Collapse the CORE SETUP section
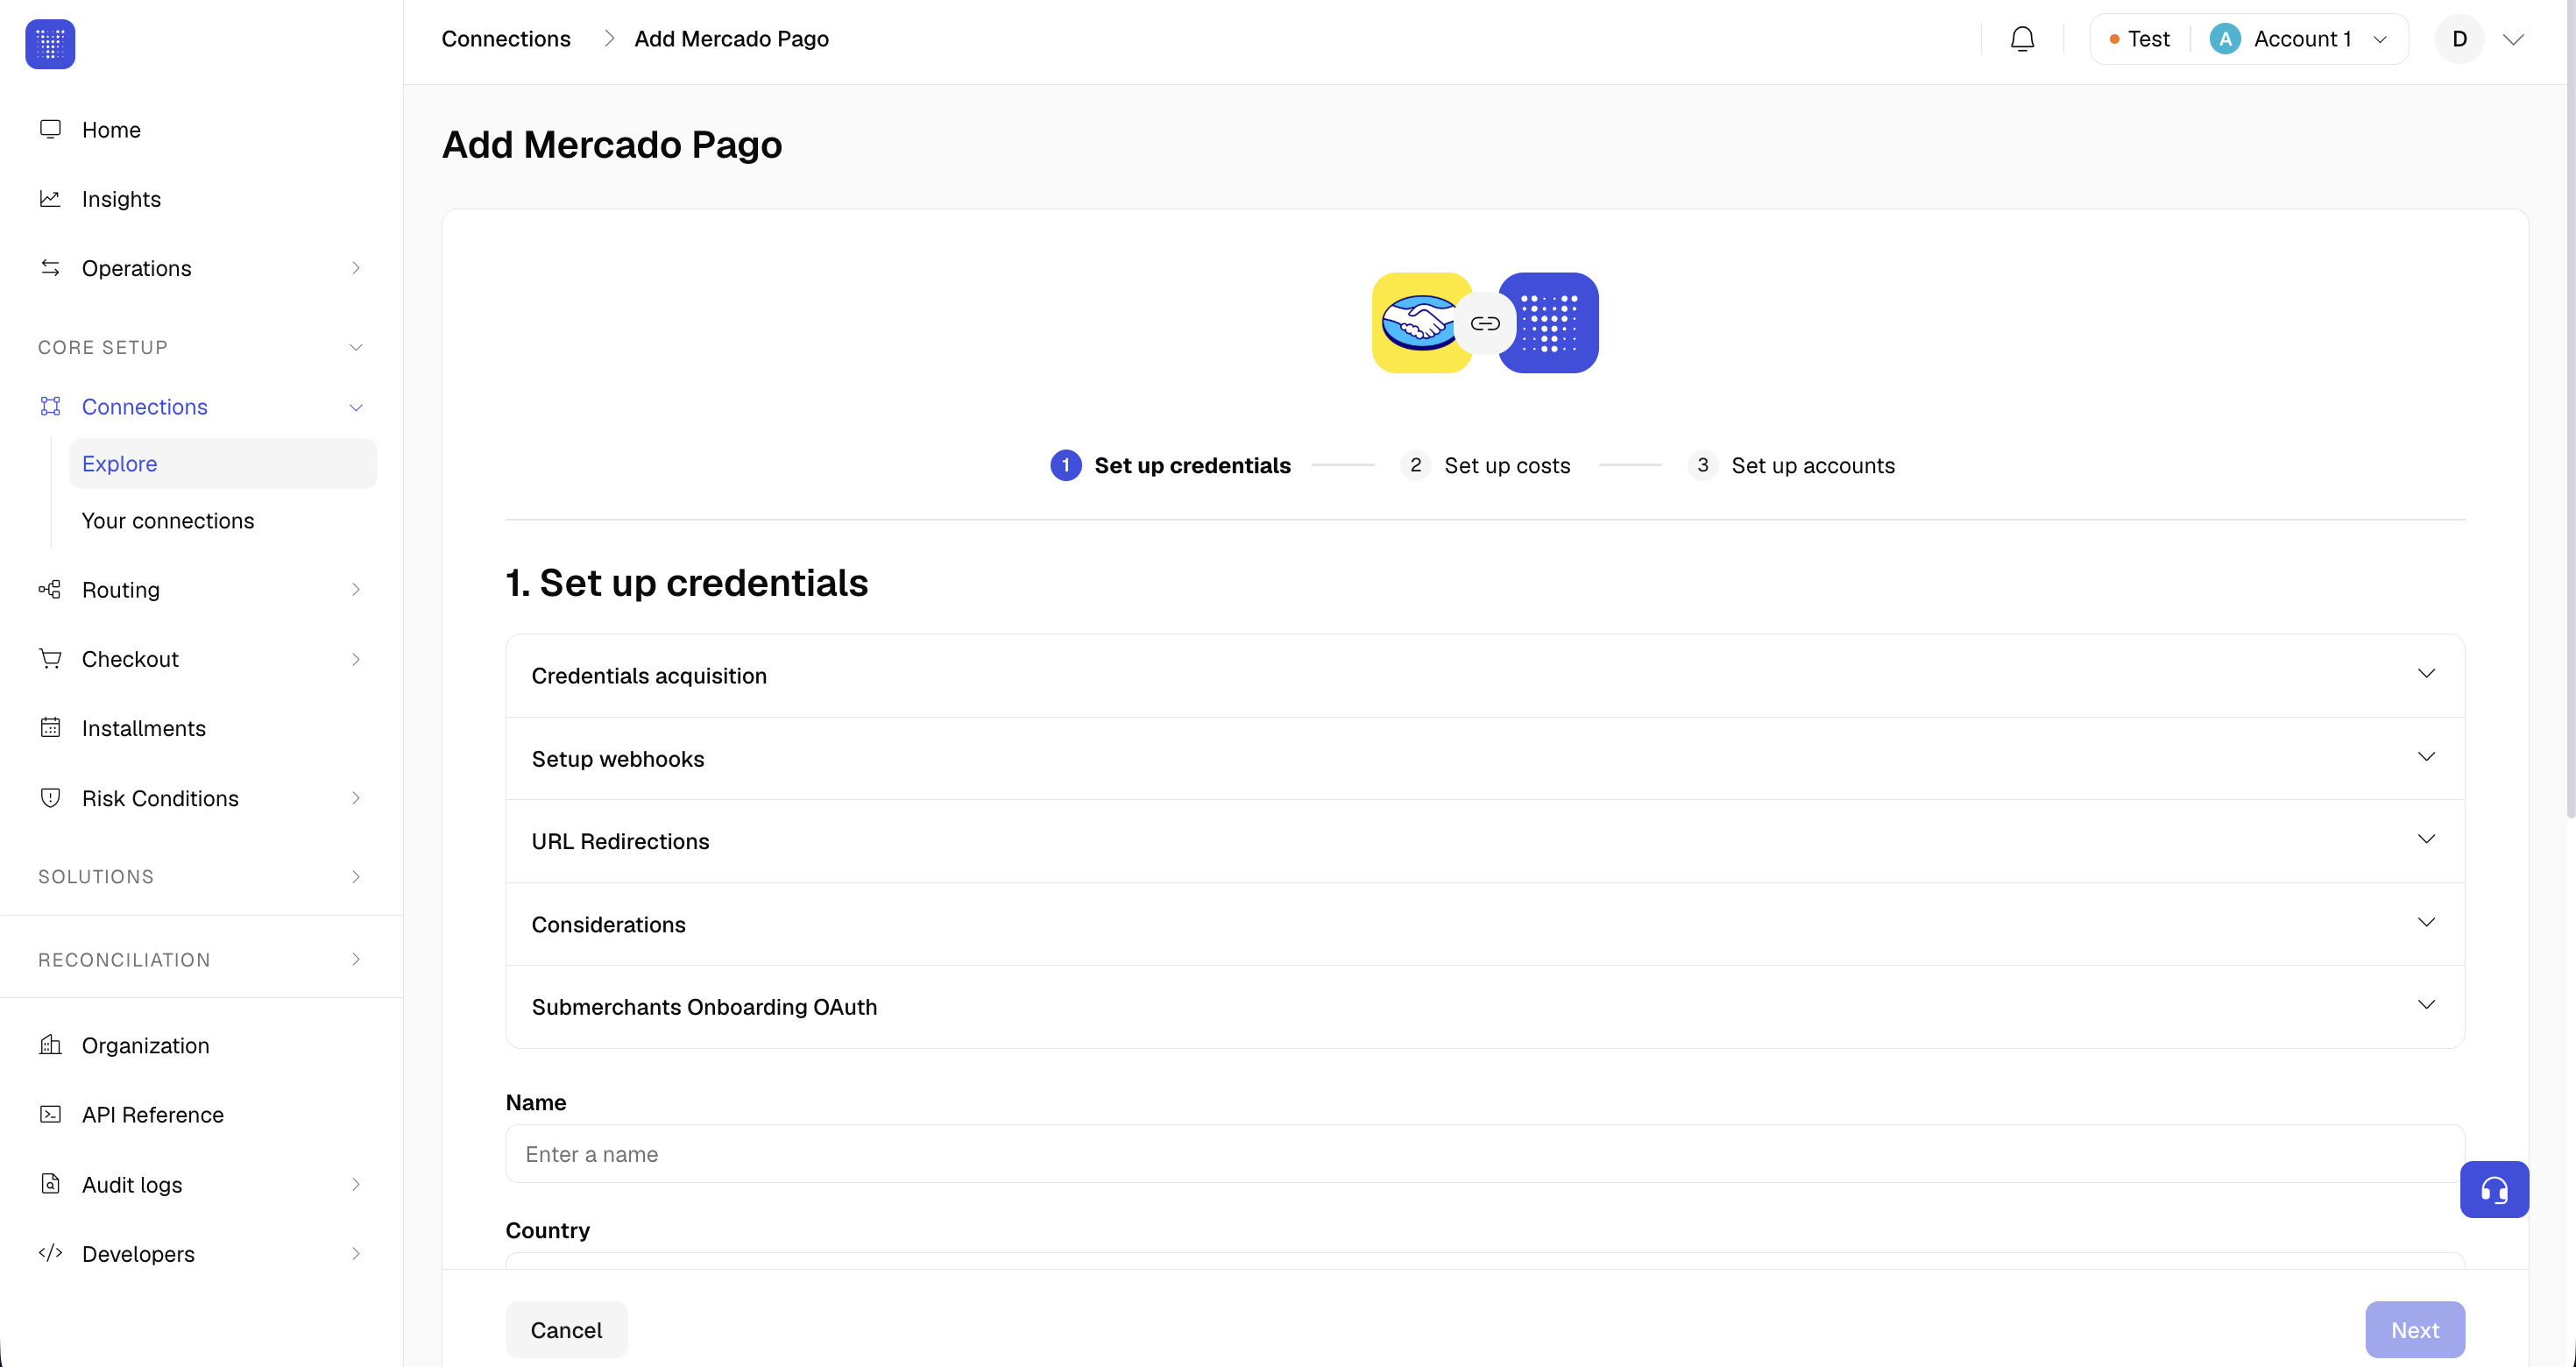This screenshot has width=2576, height=1367. pyautogui.click(x=200, y=347)
